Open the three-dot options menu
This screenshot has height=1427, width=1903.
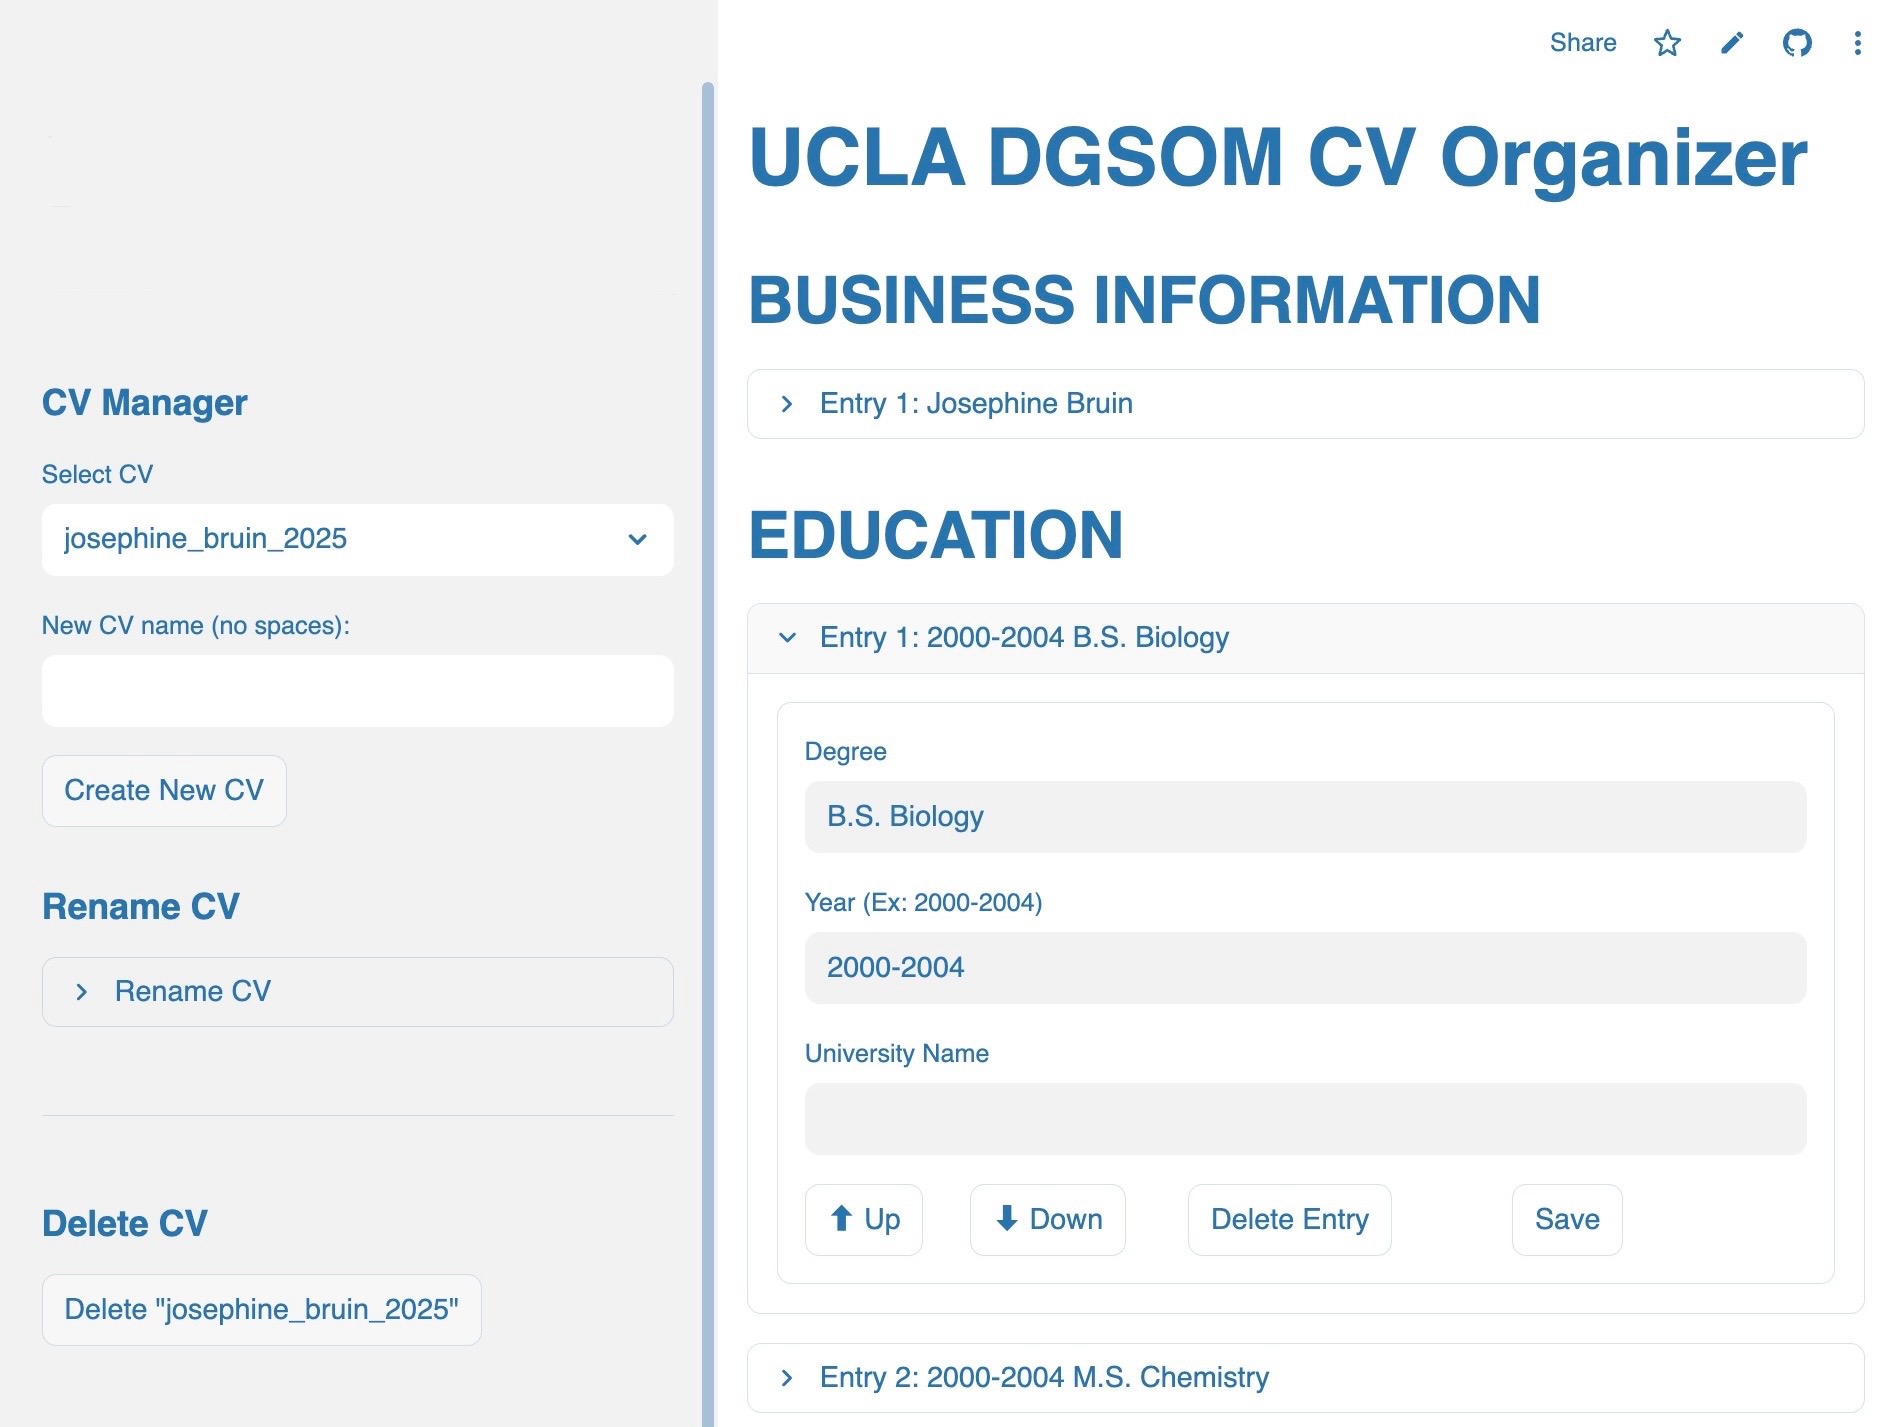[x=1857, y=43]
